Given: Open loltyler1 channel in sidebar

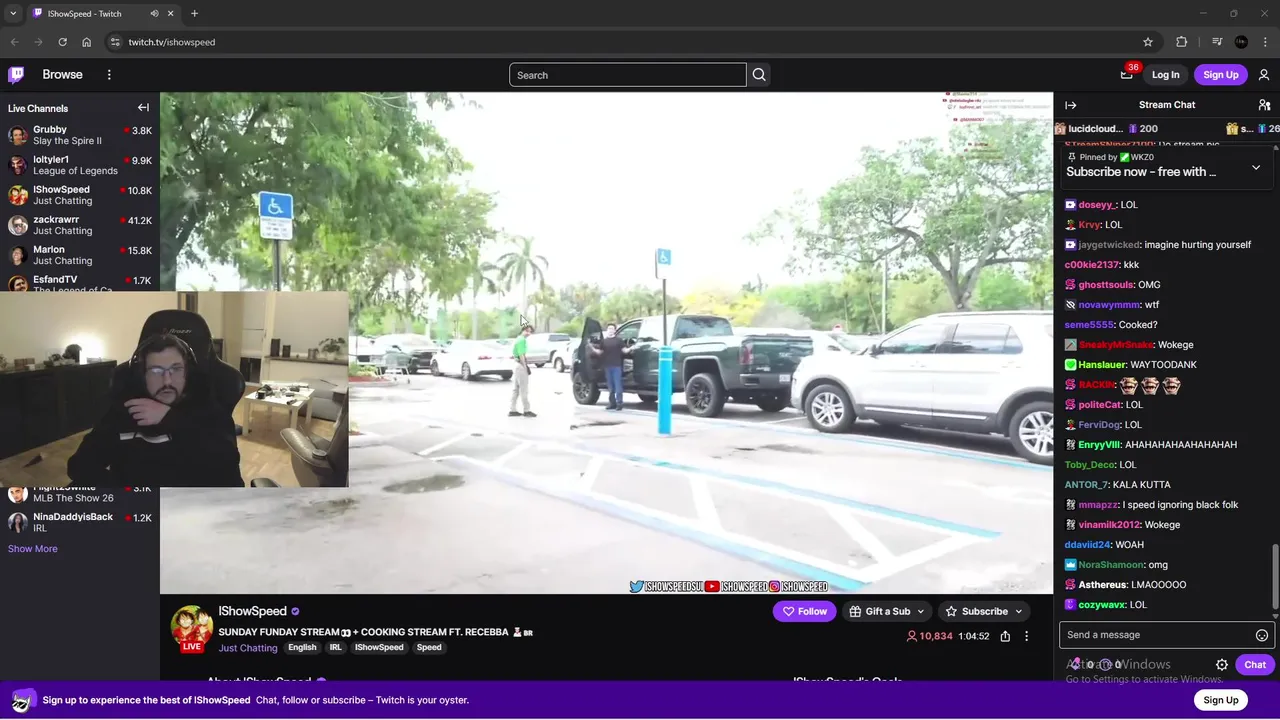Looking at the screenshot, I should coord(80,165).
